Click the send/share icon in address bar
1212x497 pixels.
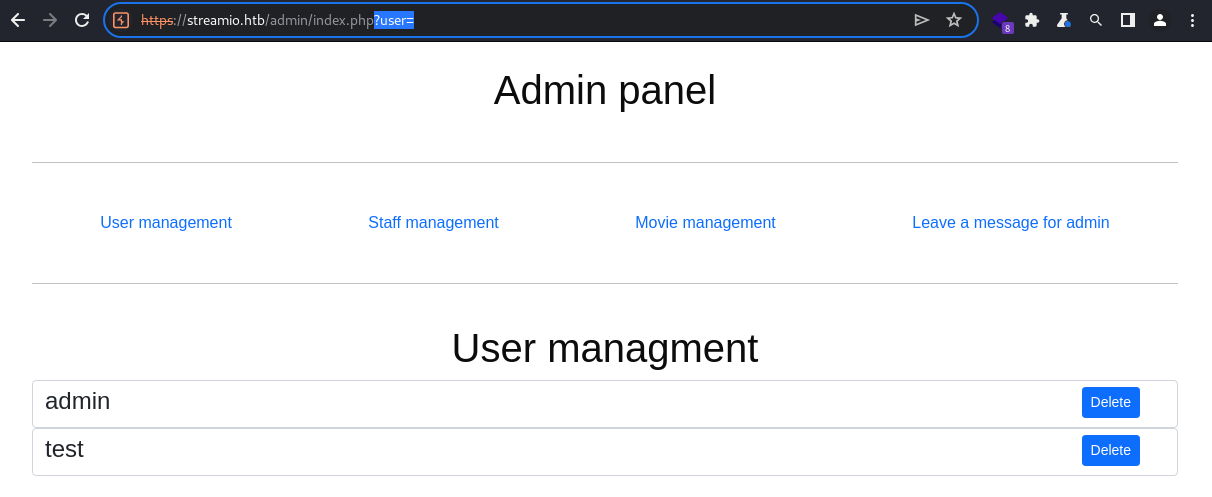[x=922, y=20]
